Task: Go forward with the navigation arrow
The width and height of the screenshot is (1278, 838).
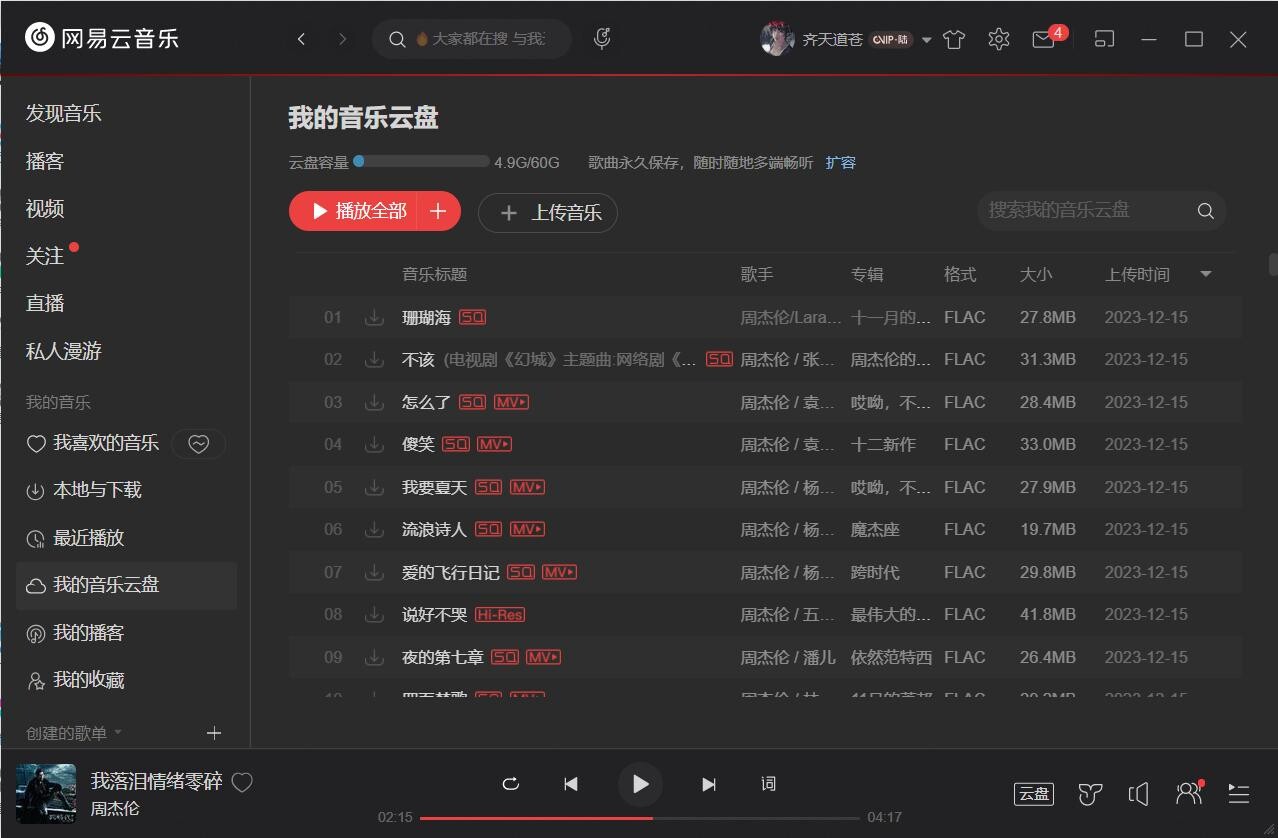Action: click(x=343, y=39)
